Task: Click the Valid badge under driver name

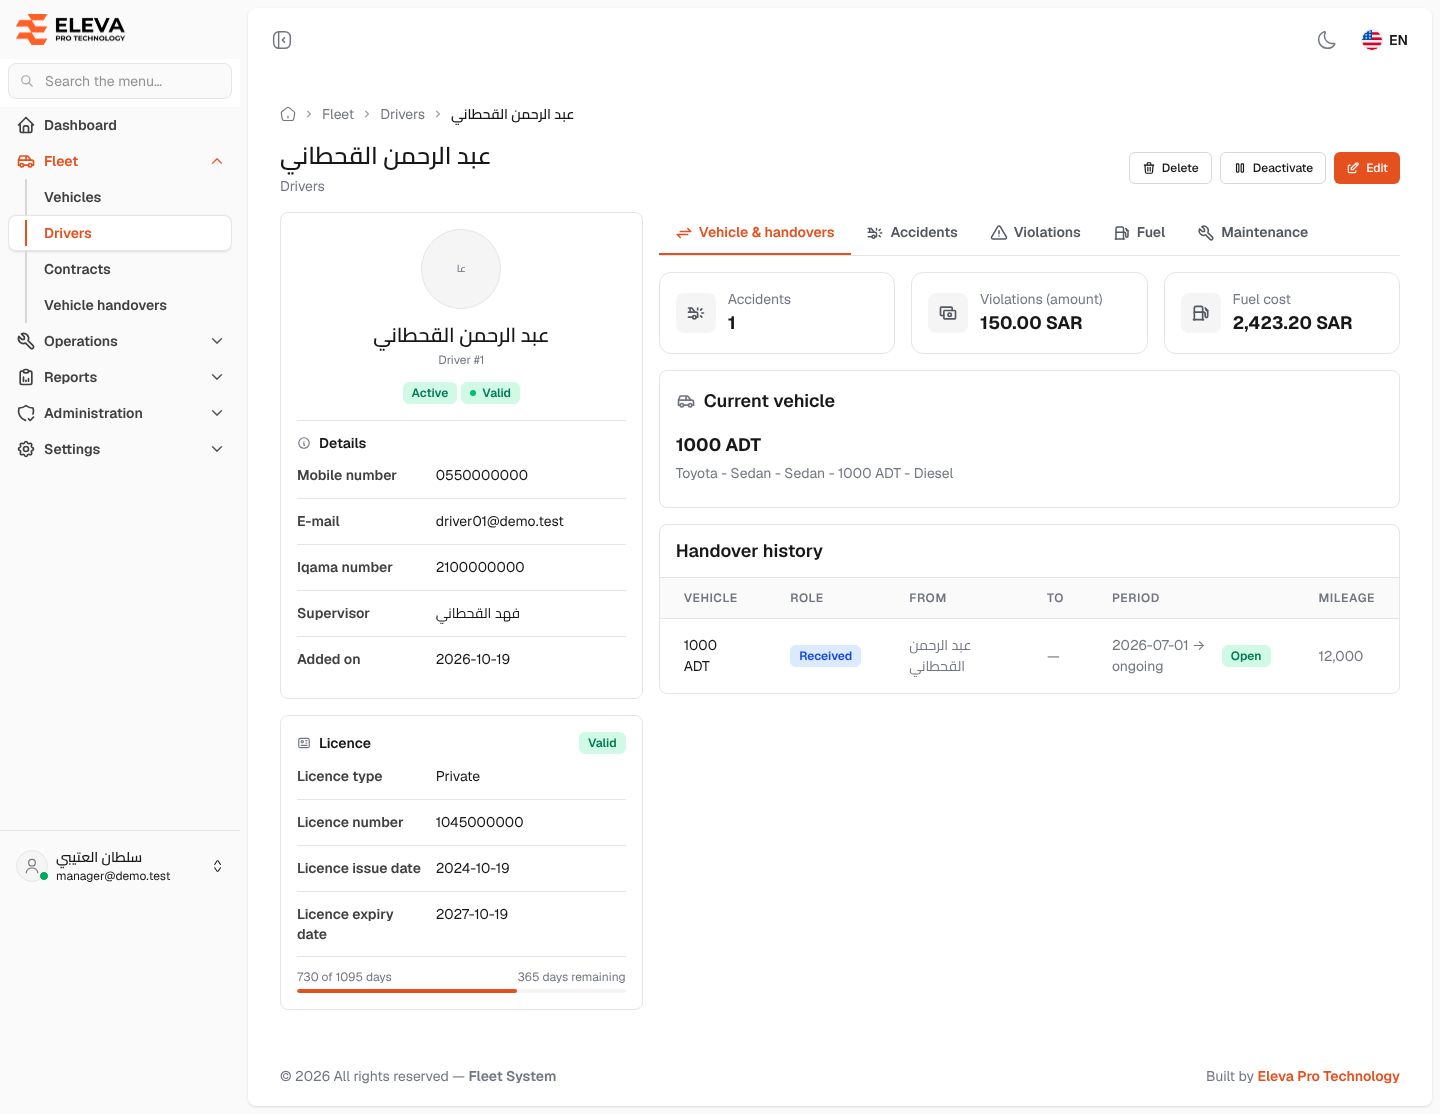Action: 490,393
